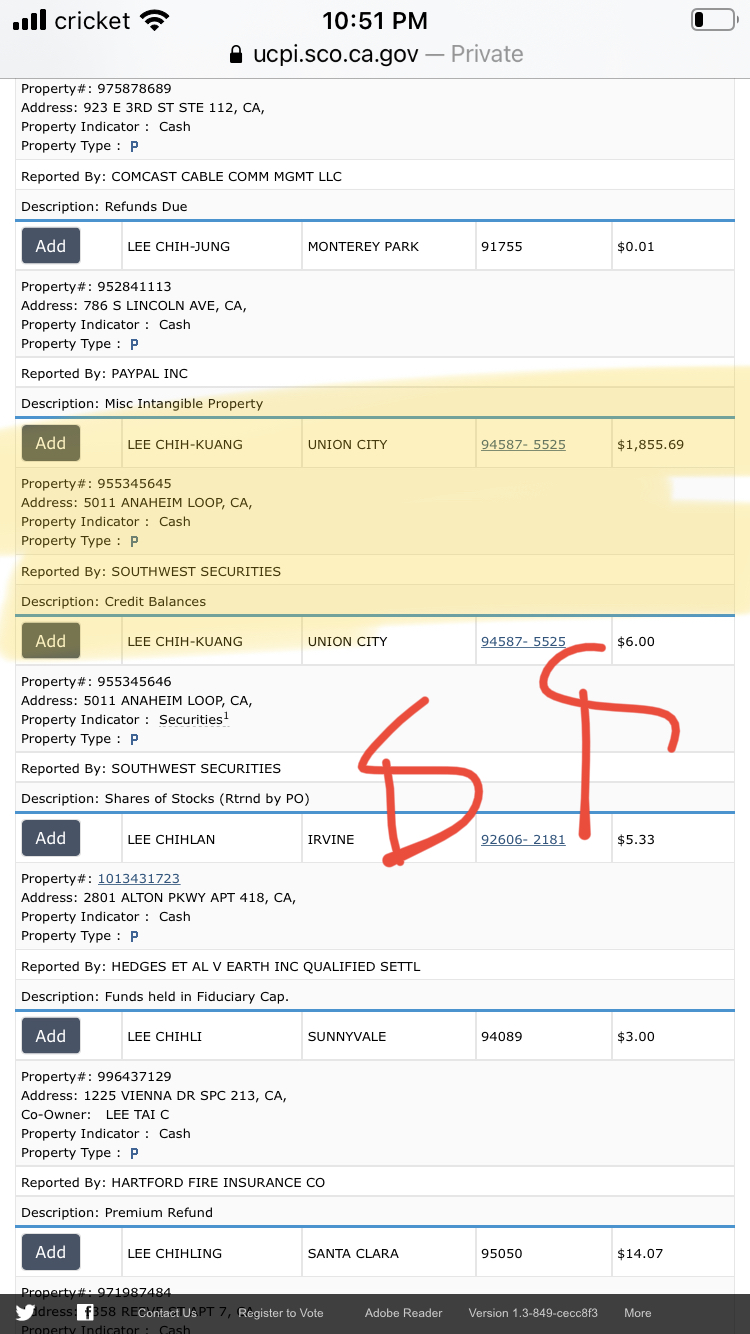750x1334 pixels.
Task: Tap the battery icon in the status bar
Action: click(x=713, y=20)
